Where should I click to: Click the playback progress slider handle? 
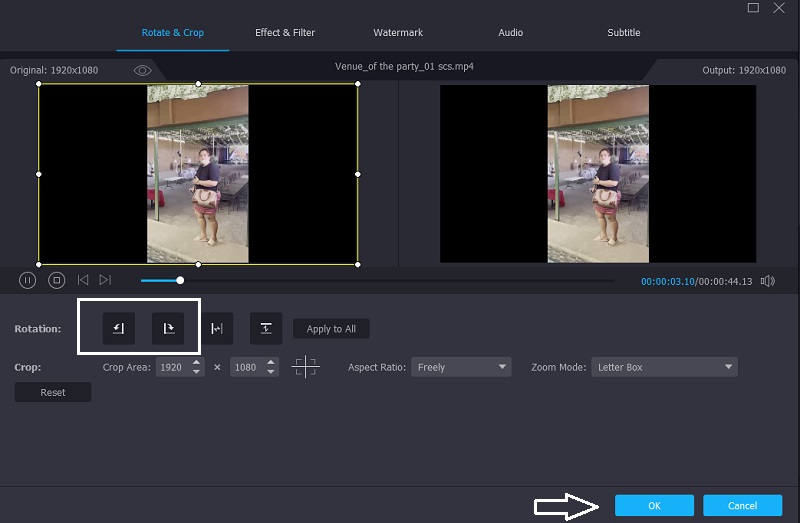pos(180,281)
